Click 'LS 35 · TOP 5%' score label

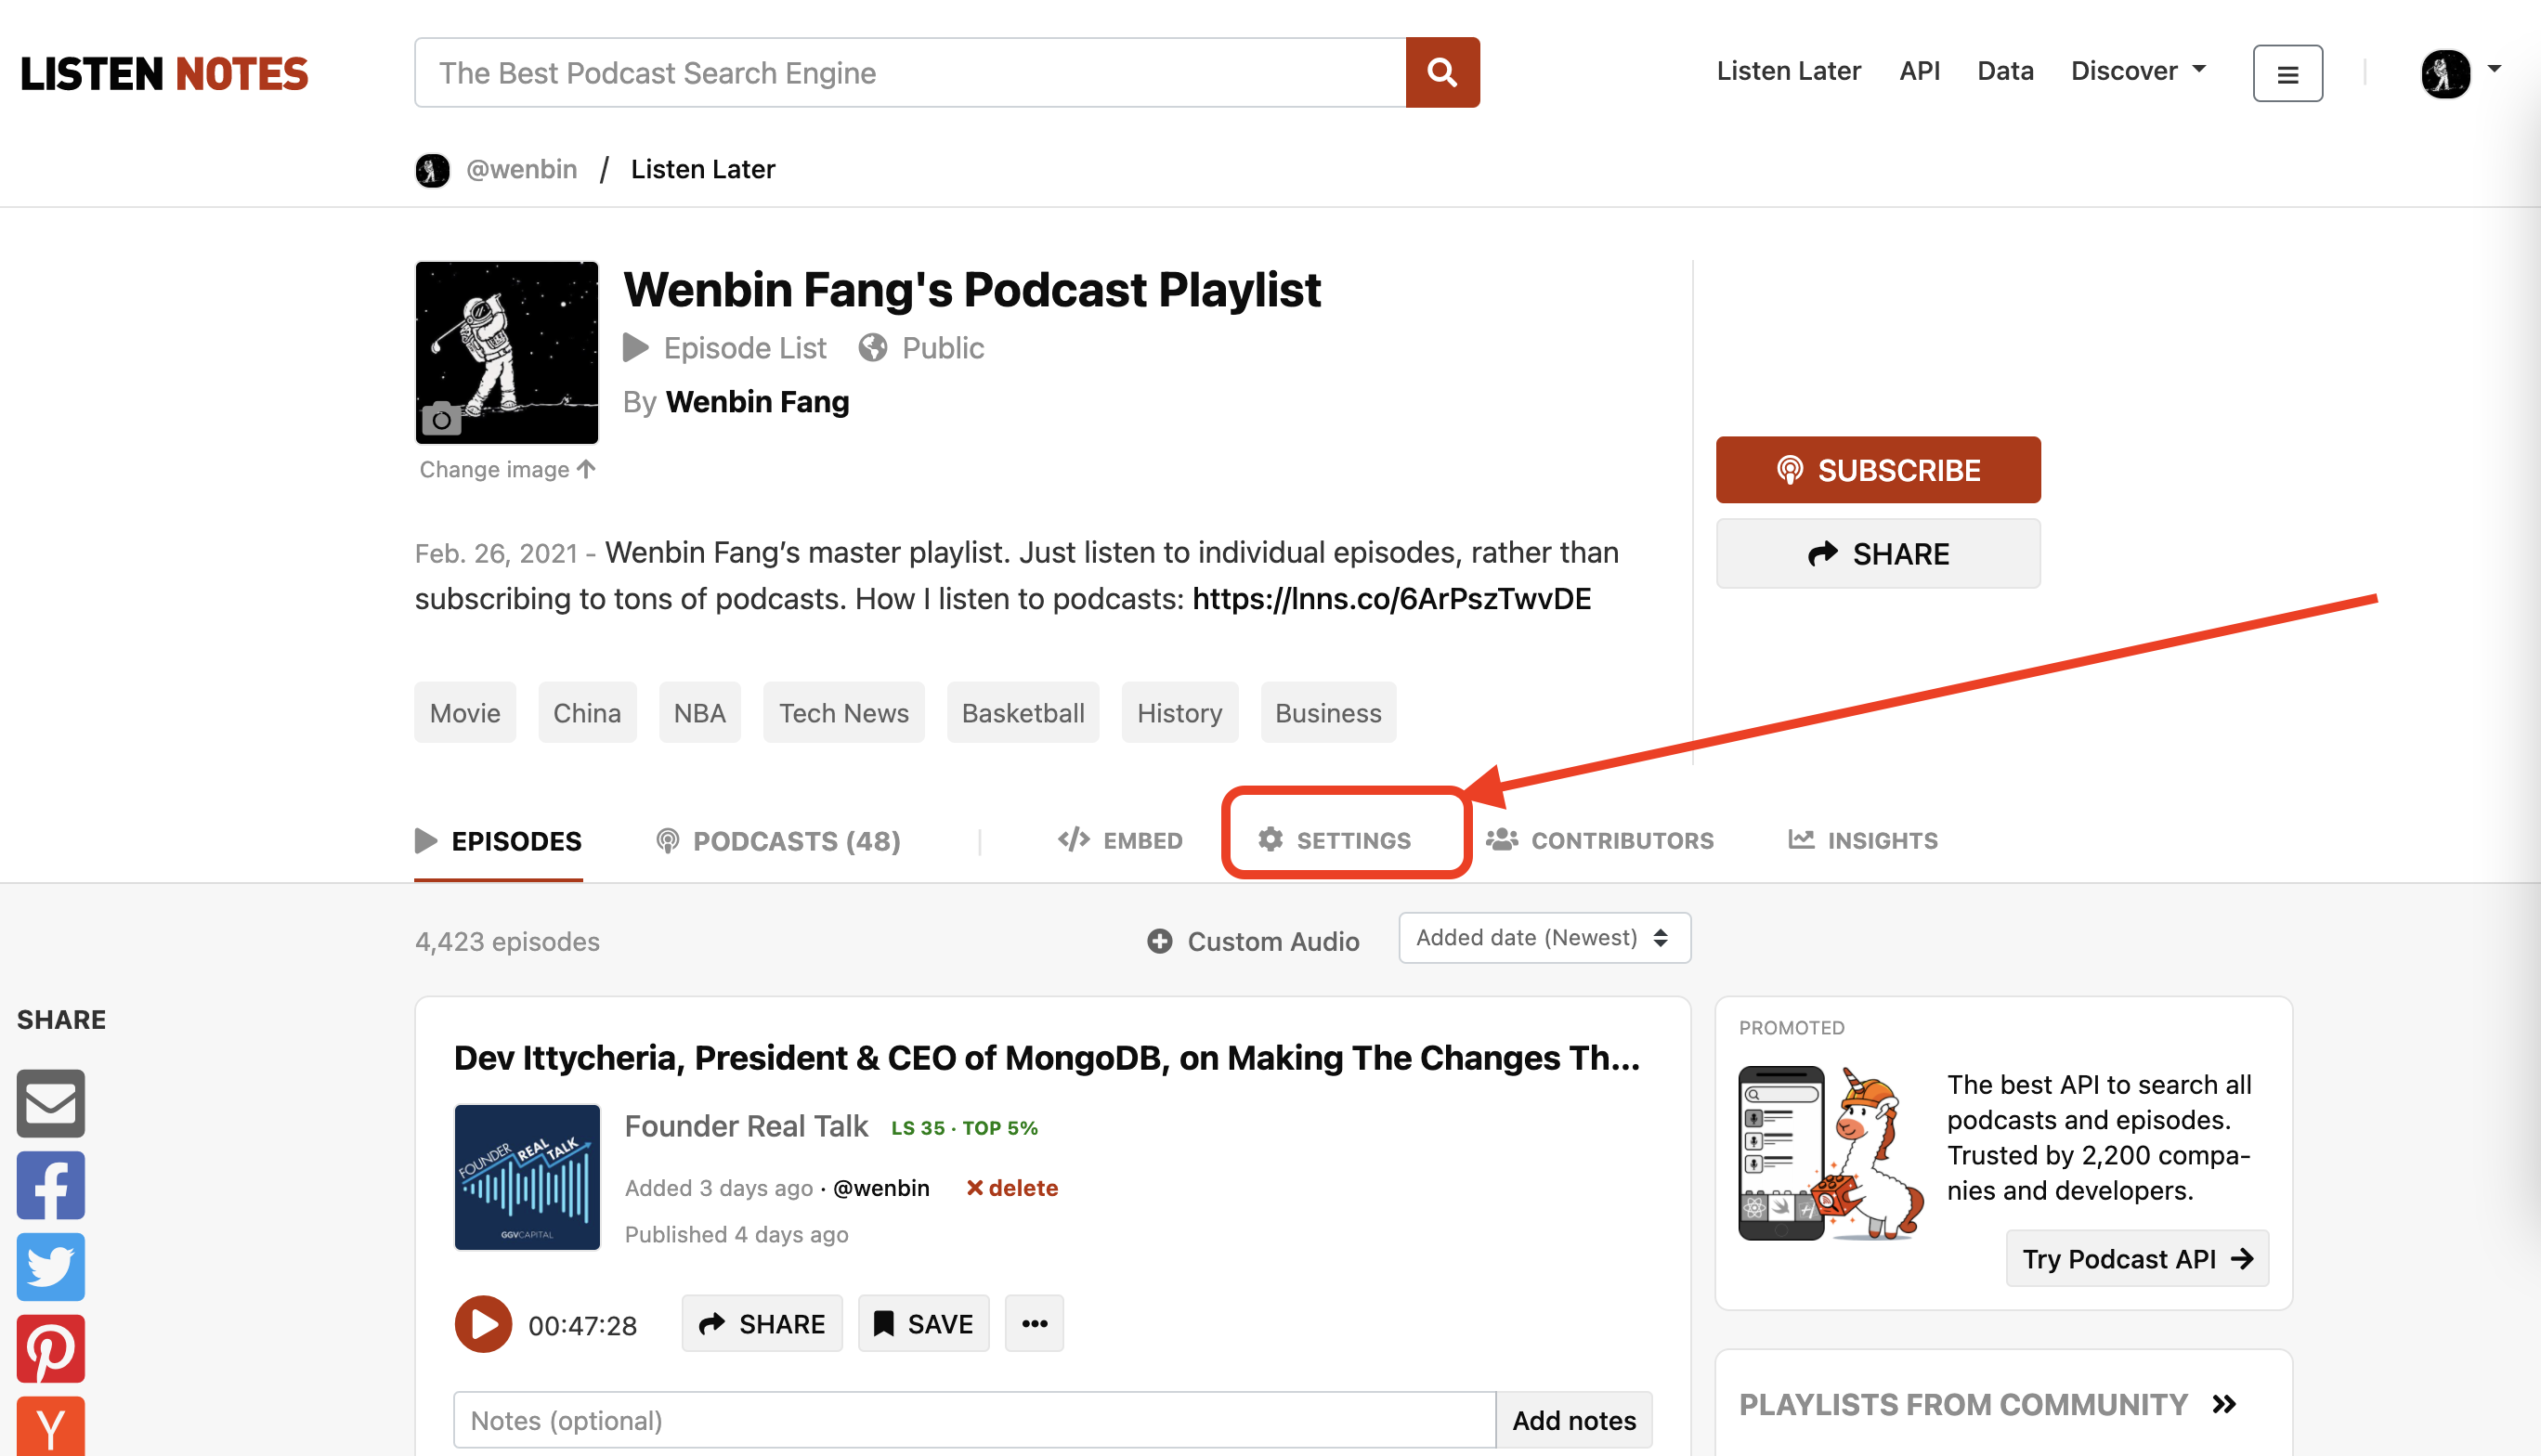964,1128
